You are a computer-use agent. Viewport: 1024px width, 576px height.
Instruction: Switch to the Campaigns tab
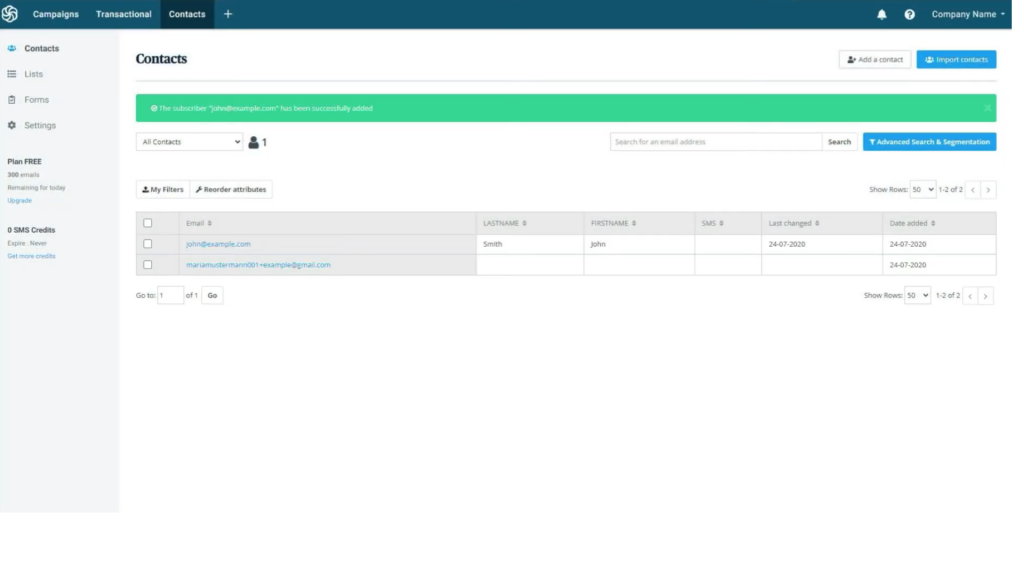pos(55,14)
